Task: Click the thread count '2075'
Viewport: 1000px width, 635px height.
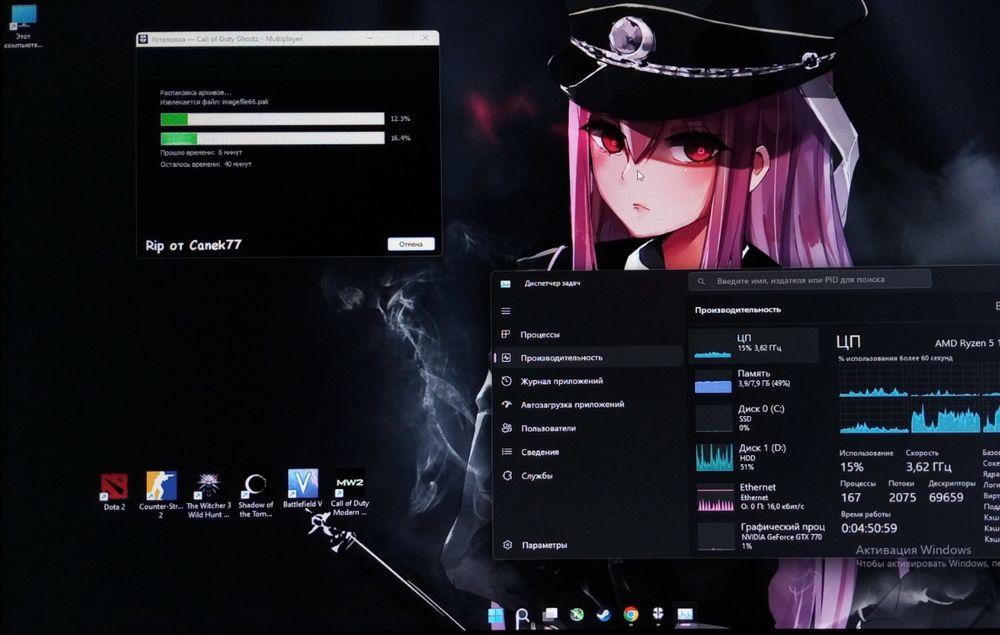Action: (902, 497)
